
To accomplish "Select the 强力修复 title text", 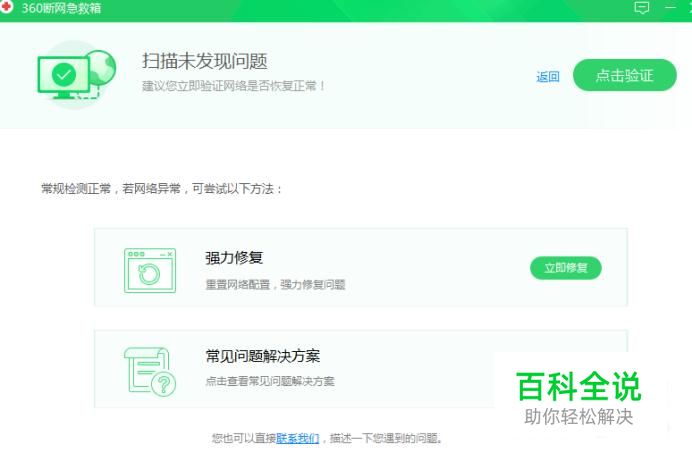I will (x=234, y=258).
